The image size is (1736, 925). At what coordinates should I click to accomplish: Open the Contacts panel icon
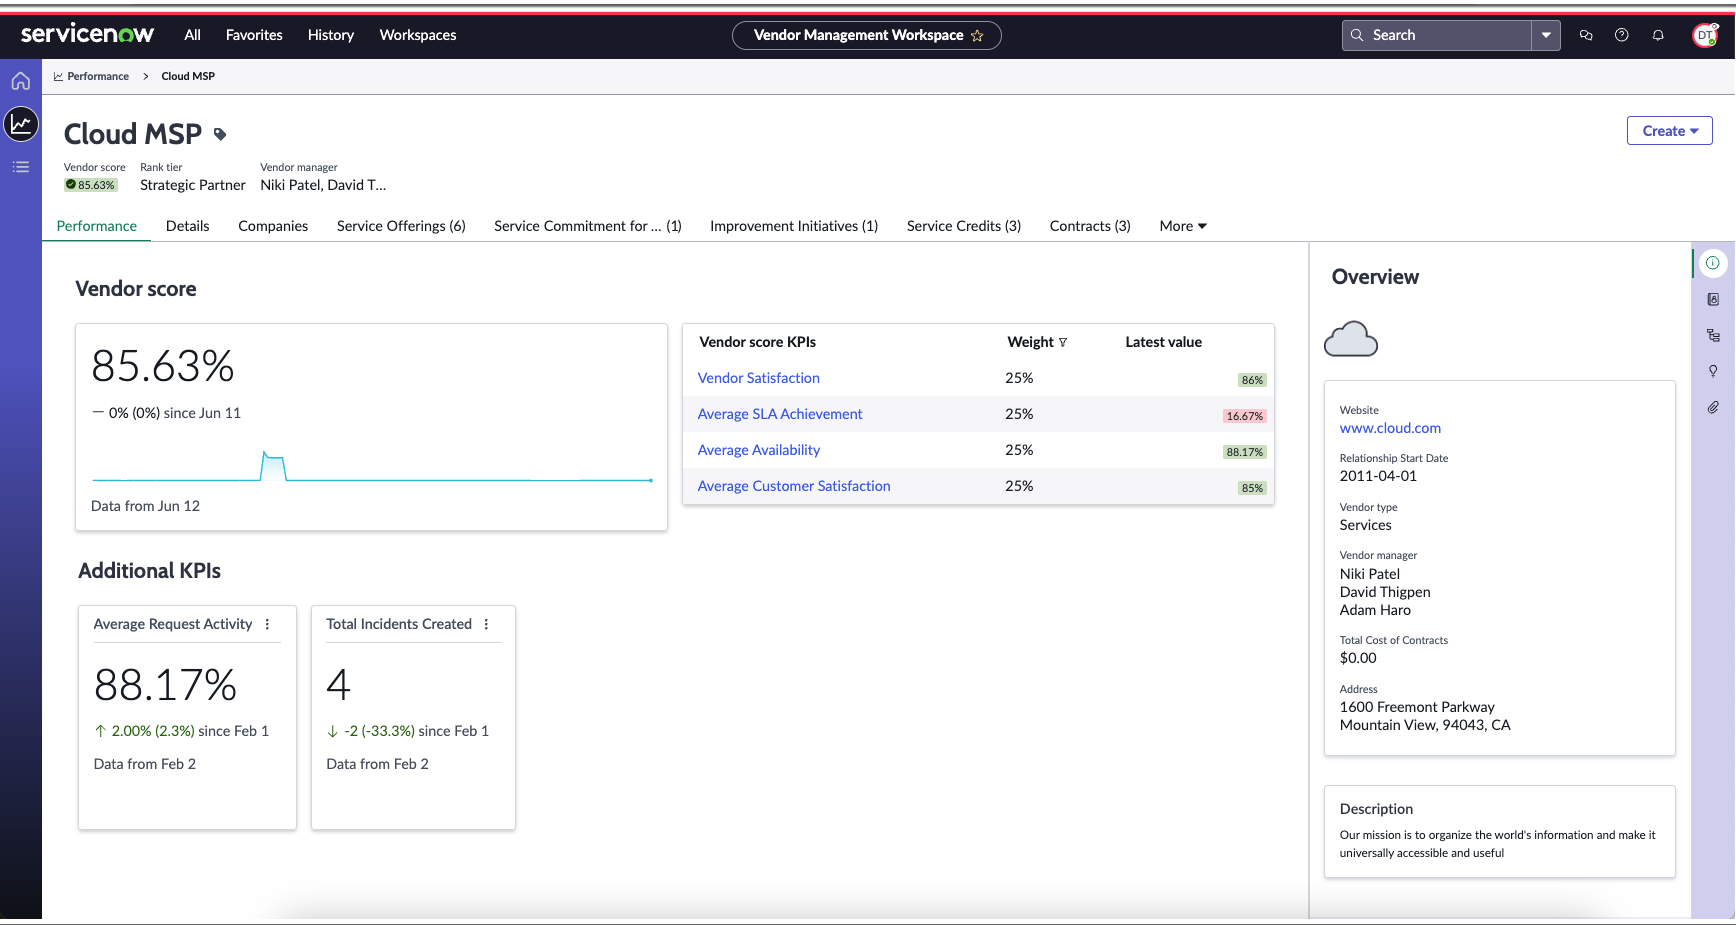point(1713,299)
